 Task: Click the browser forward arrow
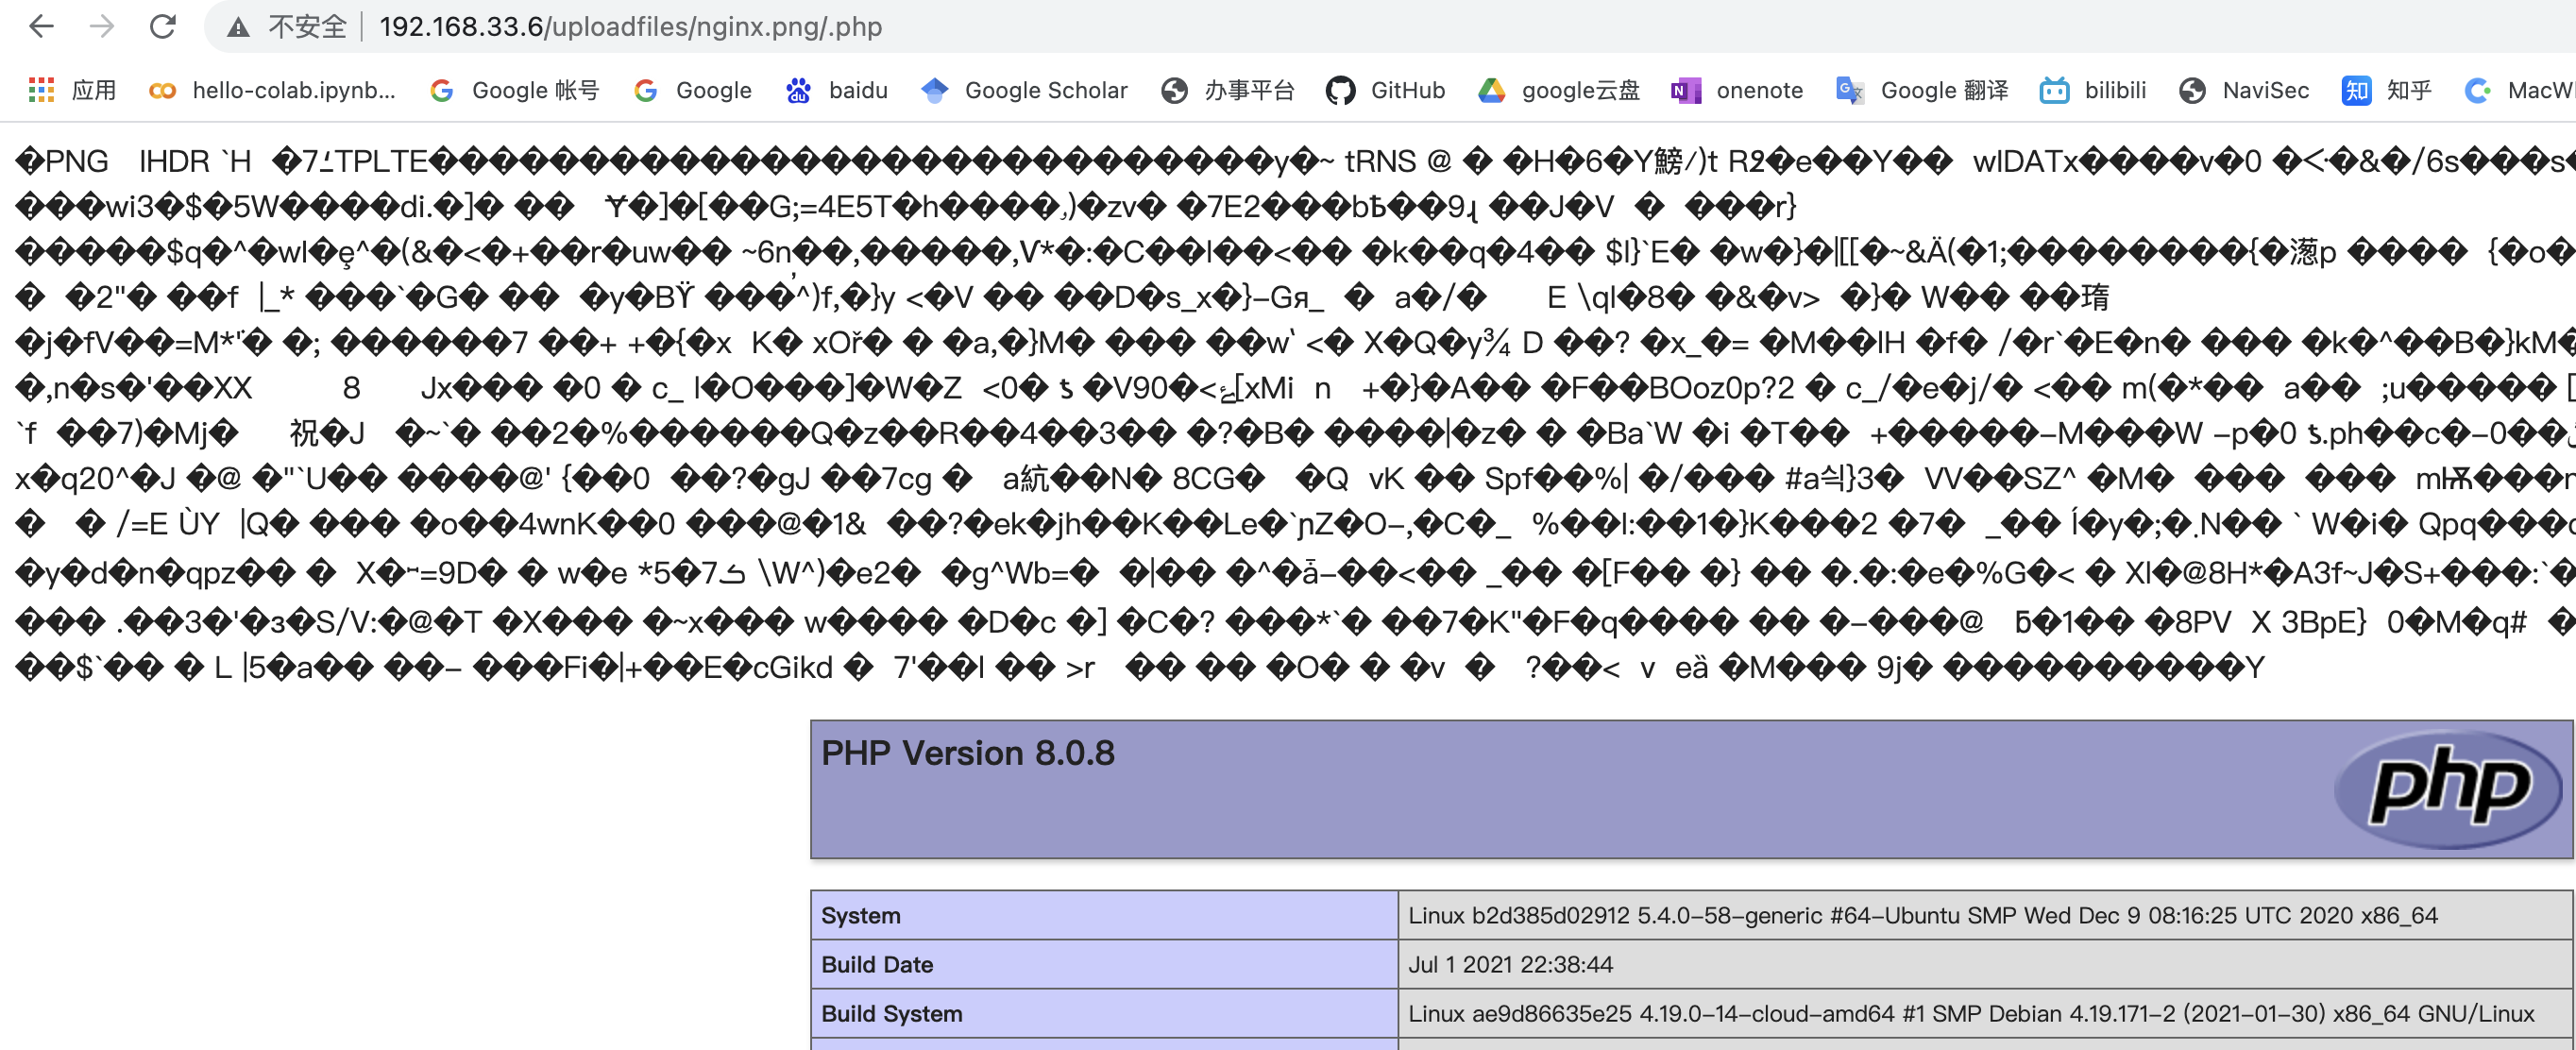pos(102,26)
